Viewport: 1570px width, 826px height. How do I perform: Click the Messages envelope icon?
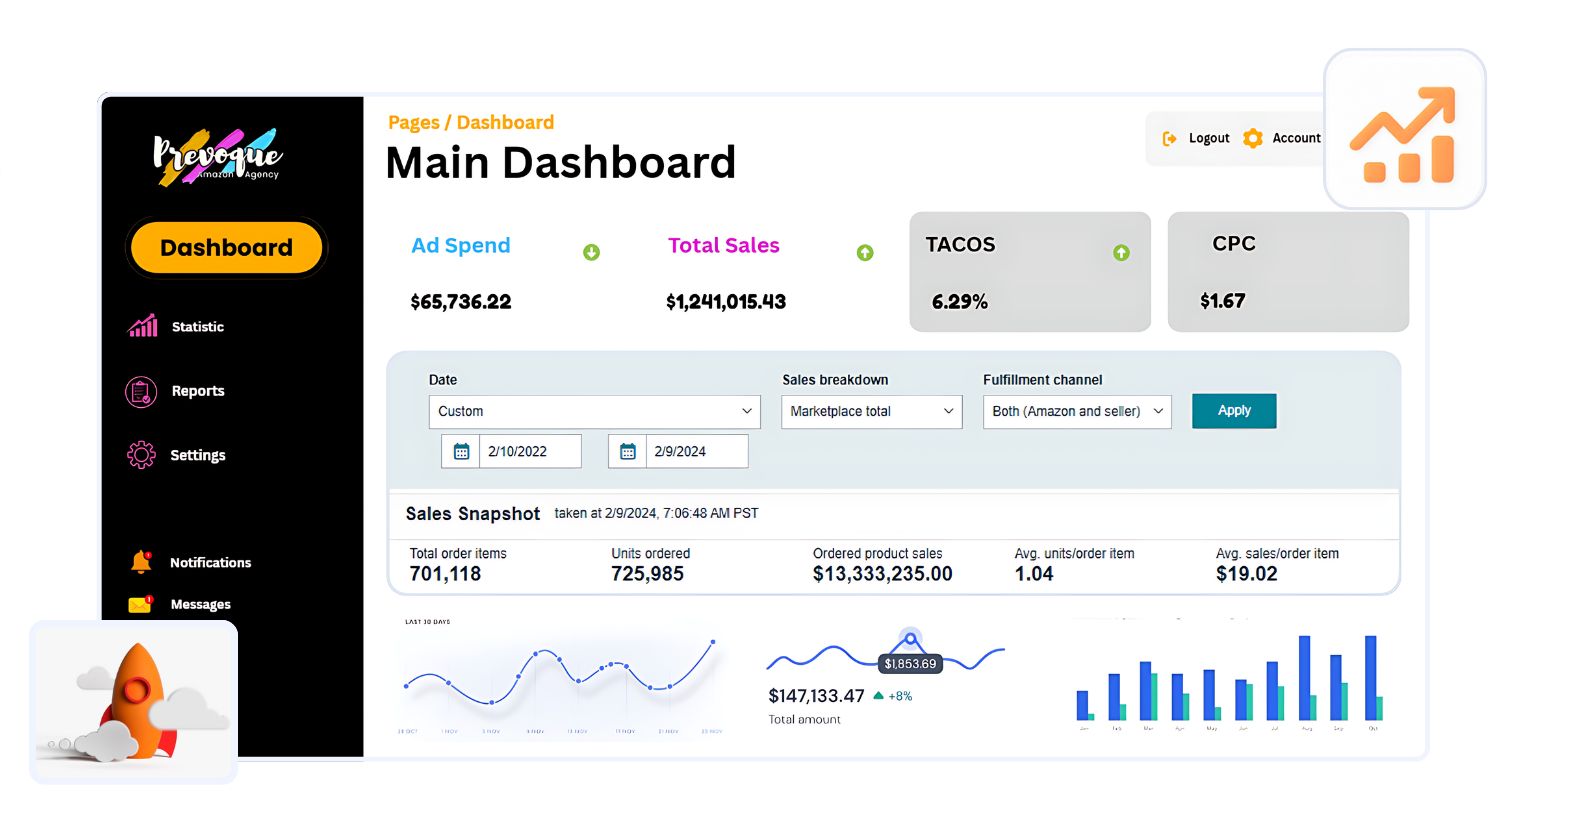[x=140, y=604]
